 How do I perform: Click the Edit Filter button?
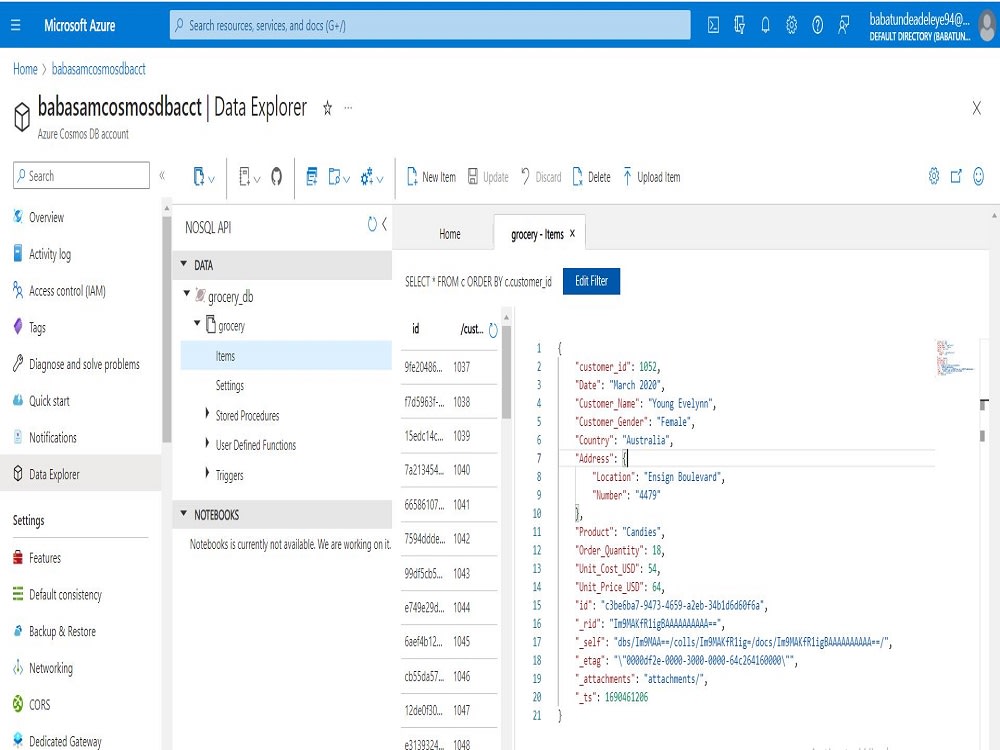click(591, 281)
